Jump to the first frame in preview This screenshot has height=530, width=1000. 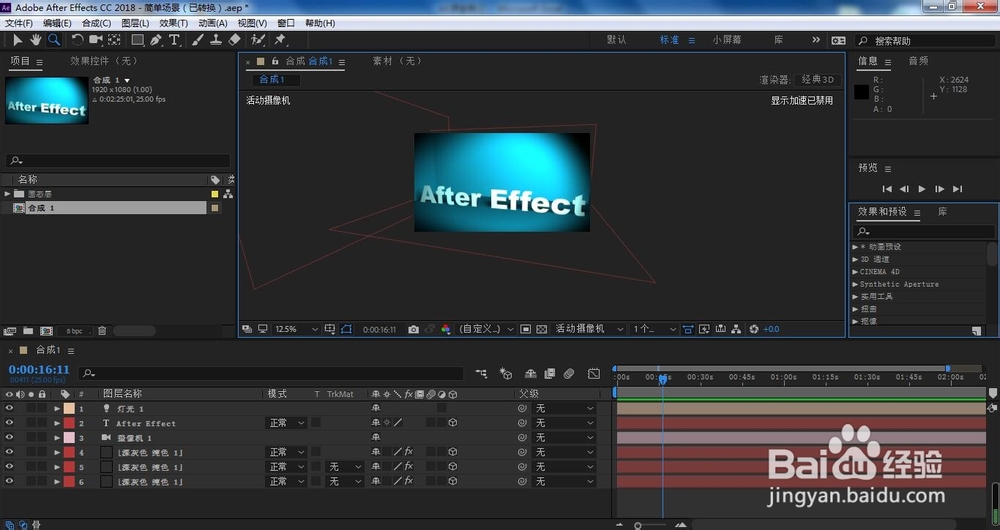886,189
